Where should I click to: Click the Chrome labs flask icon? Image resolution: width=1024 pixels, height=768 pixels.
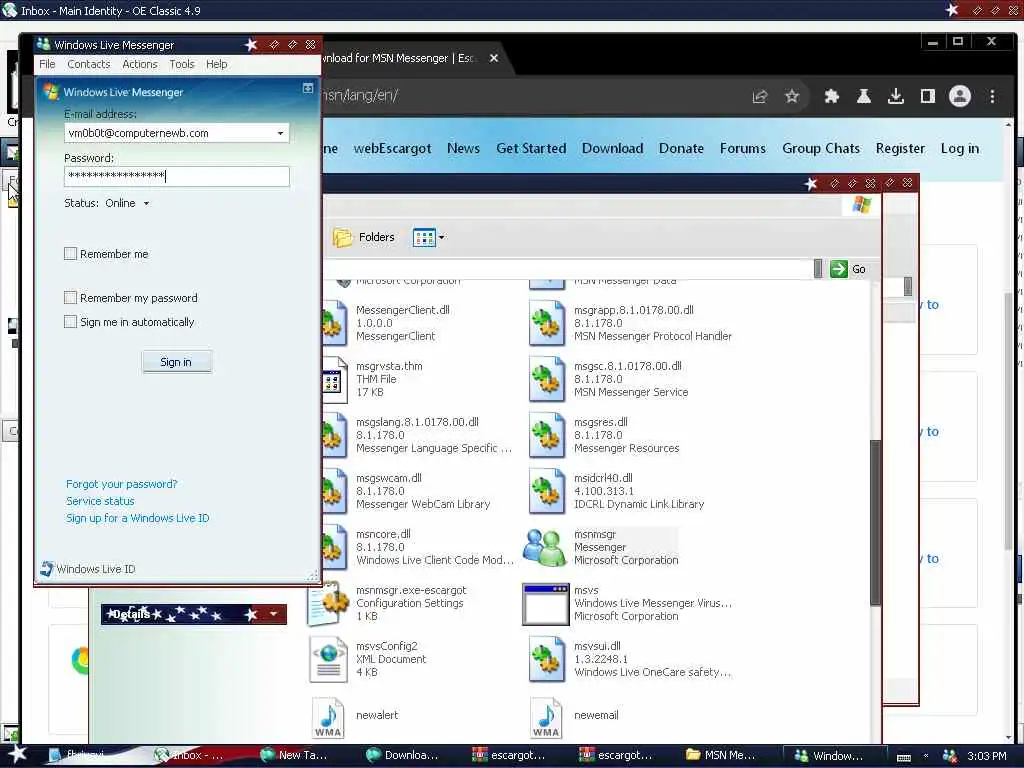pyautogui.click(x=863, y=97)
